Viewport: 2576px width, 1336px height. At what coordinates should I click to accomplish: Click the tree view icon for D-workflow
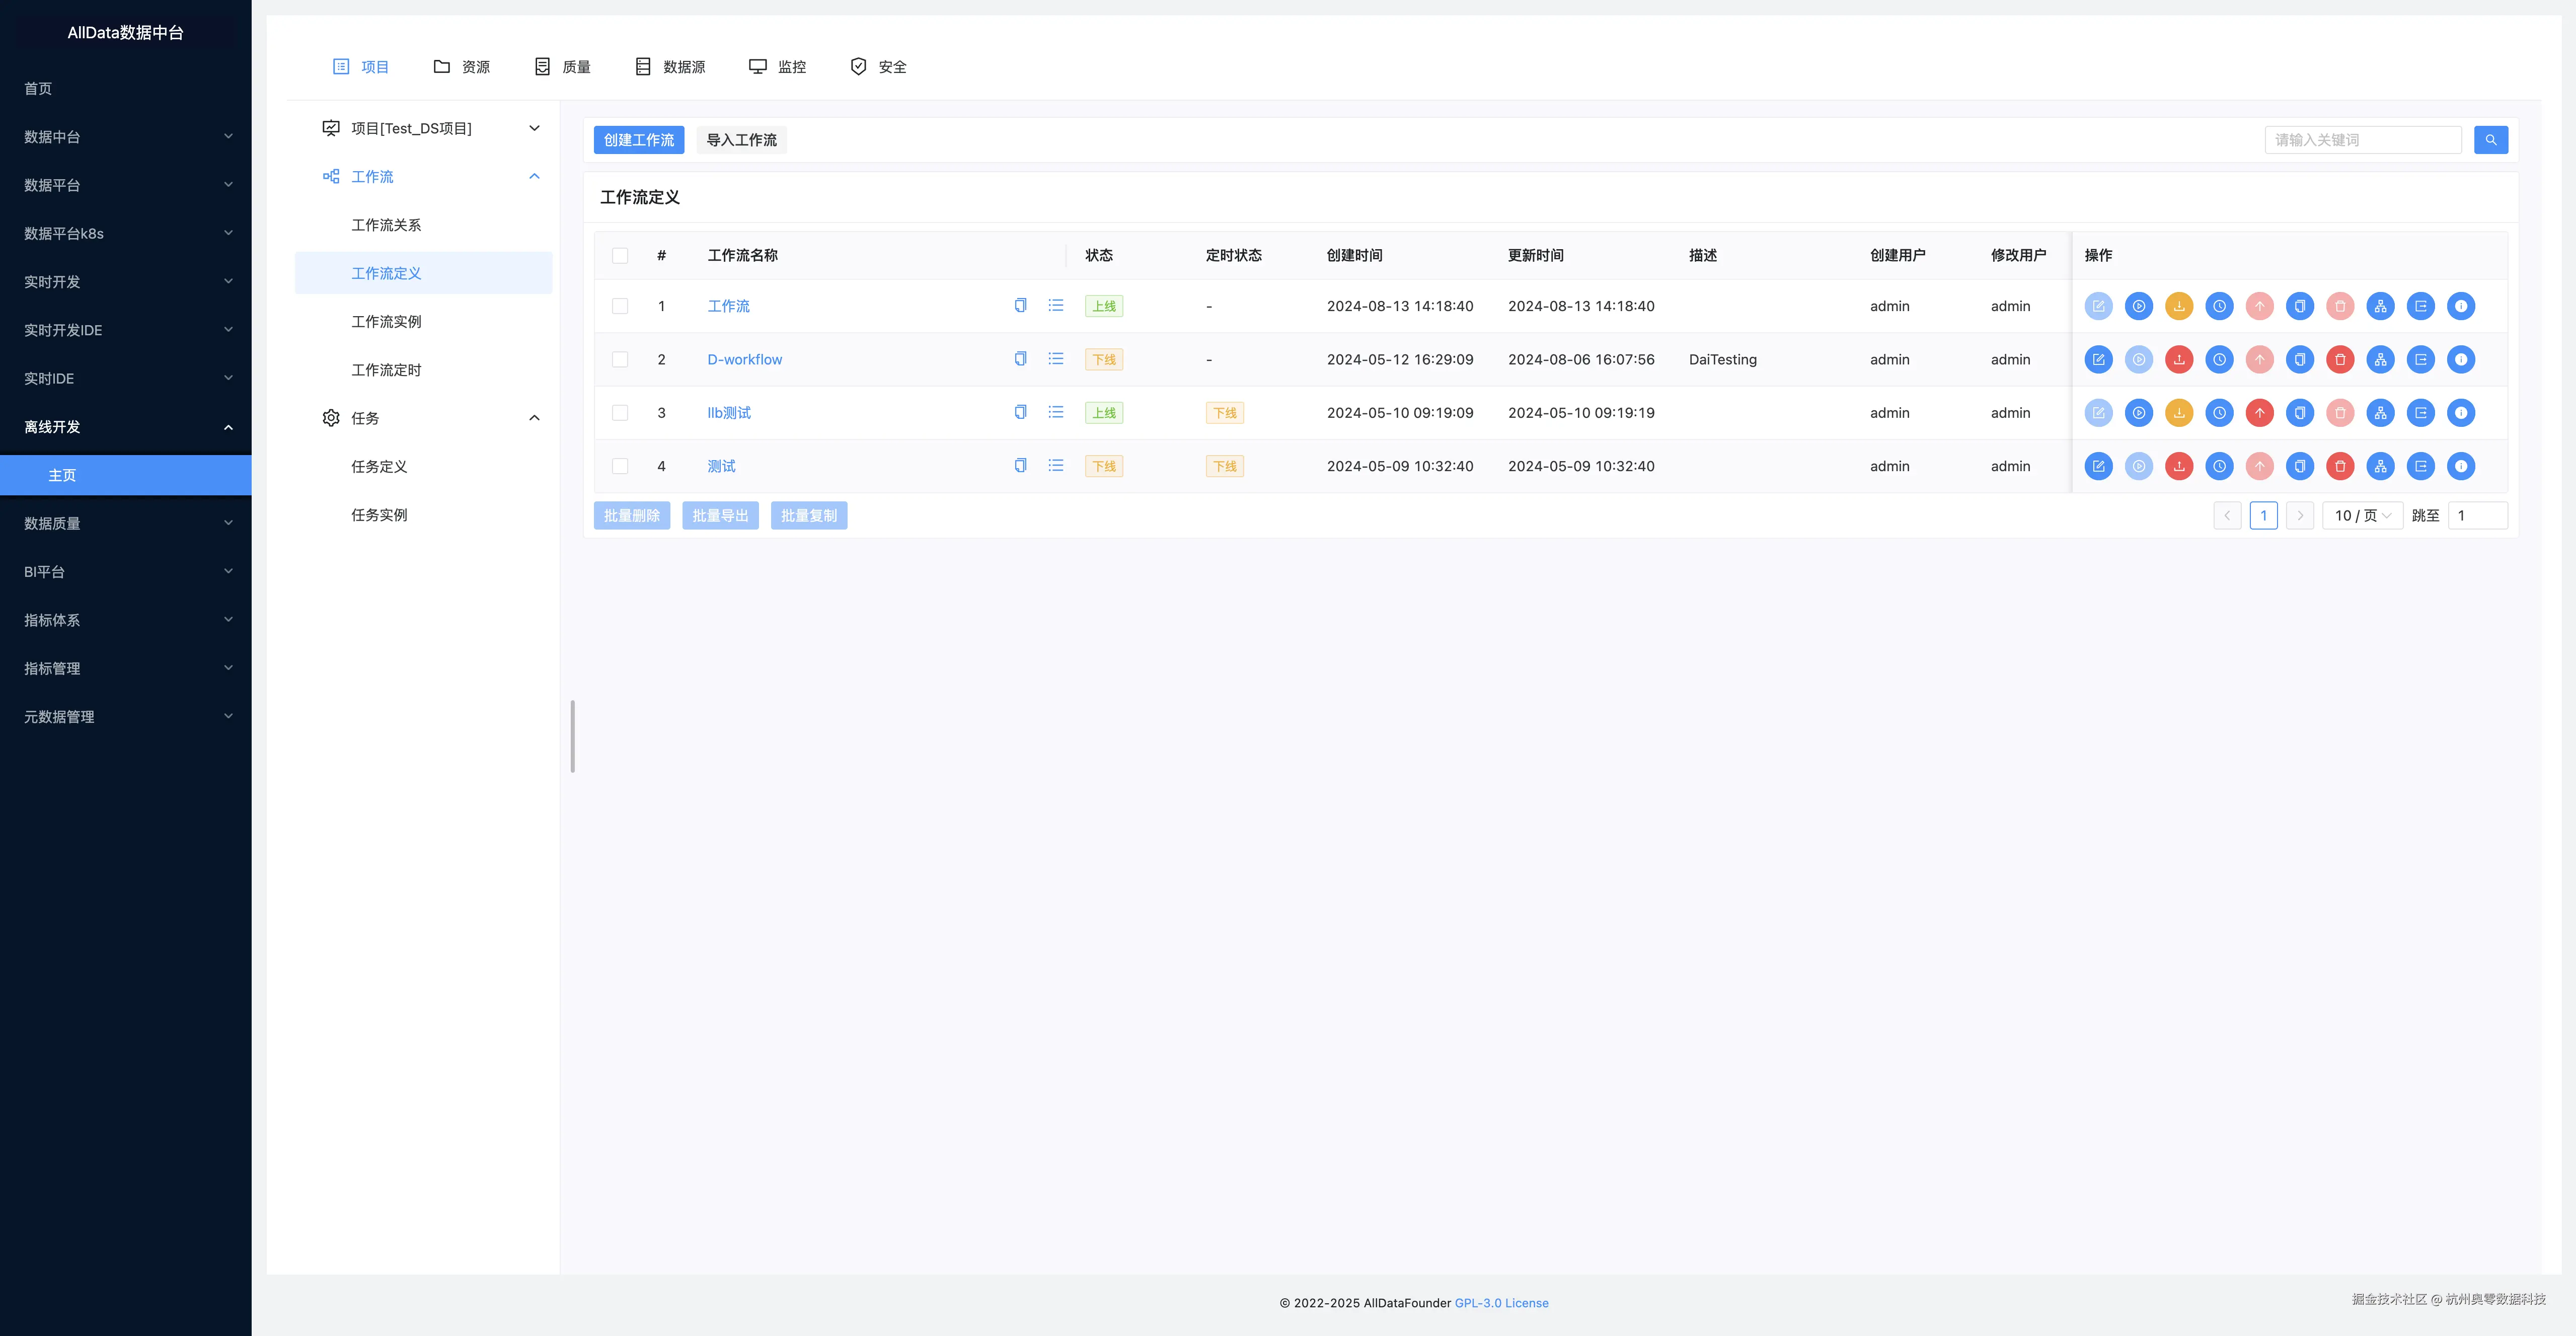(x=2380, y=359)
